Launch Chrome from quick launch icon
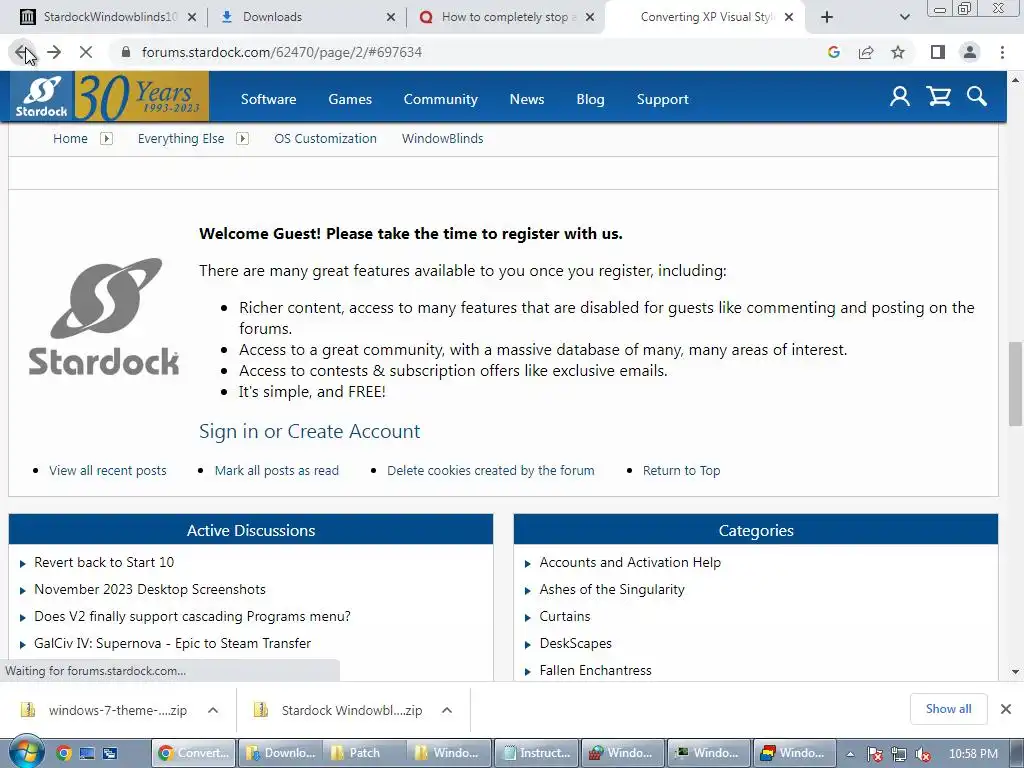This screenshot has height=768, width=1024. coord(63,753)
